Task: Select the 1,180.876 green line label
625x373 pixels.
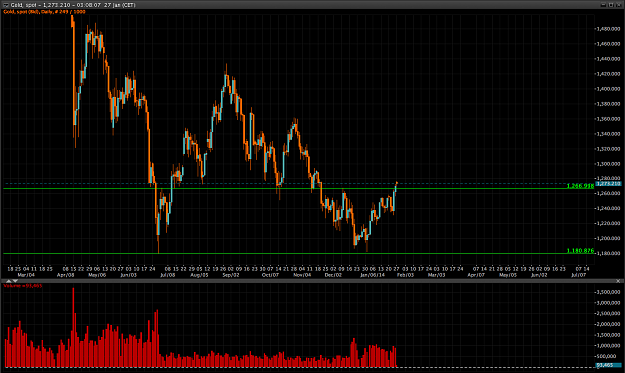Action: pos(580,251)
